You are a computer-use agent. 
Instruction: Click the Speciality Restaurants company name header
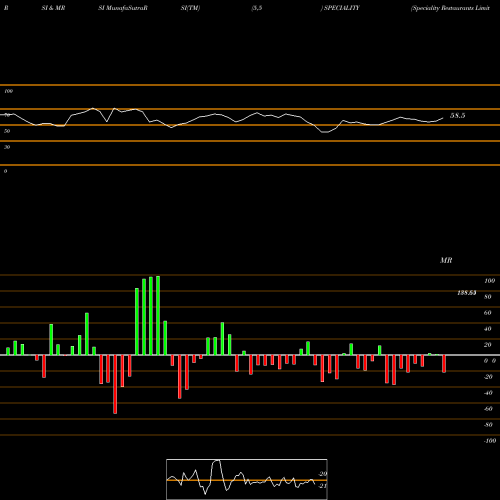(451, 8)
